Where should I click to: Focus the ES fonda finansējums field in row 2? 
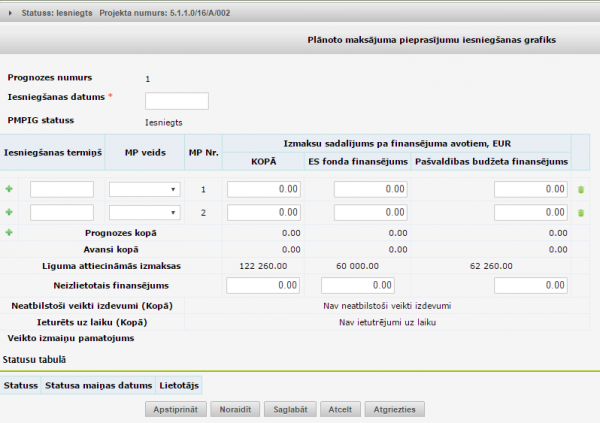click(370, 212)
